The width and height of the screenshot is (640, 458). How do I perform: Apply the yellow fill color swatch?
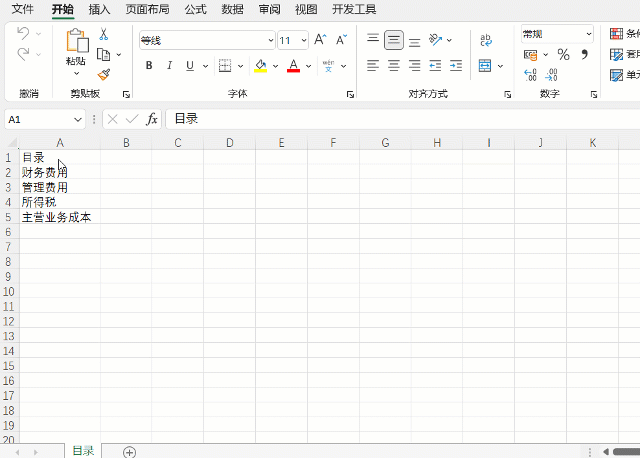coord(260,66)
